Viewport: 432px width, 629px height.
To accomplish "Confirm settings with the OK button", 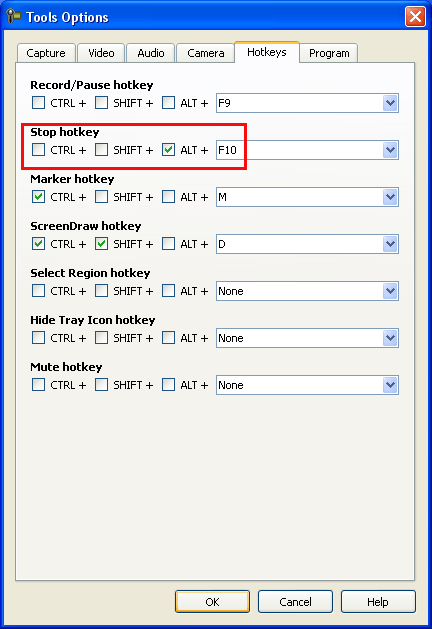I will (x=212, y=601).
